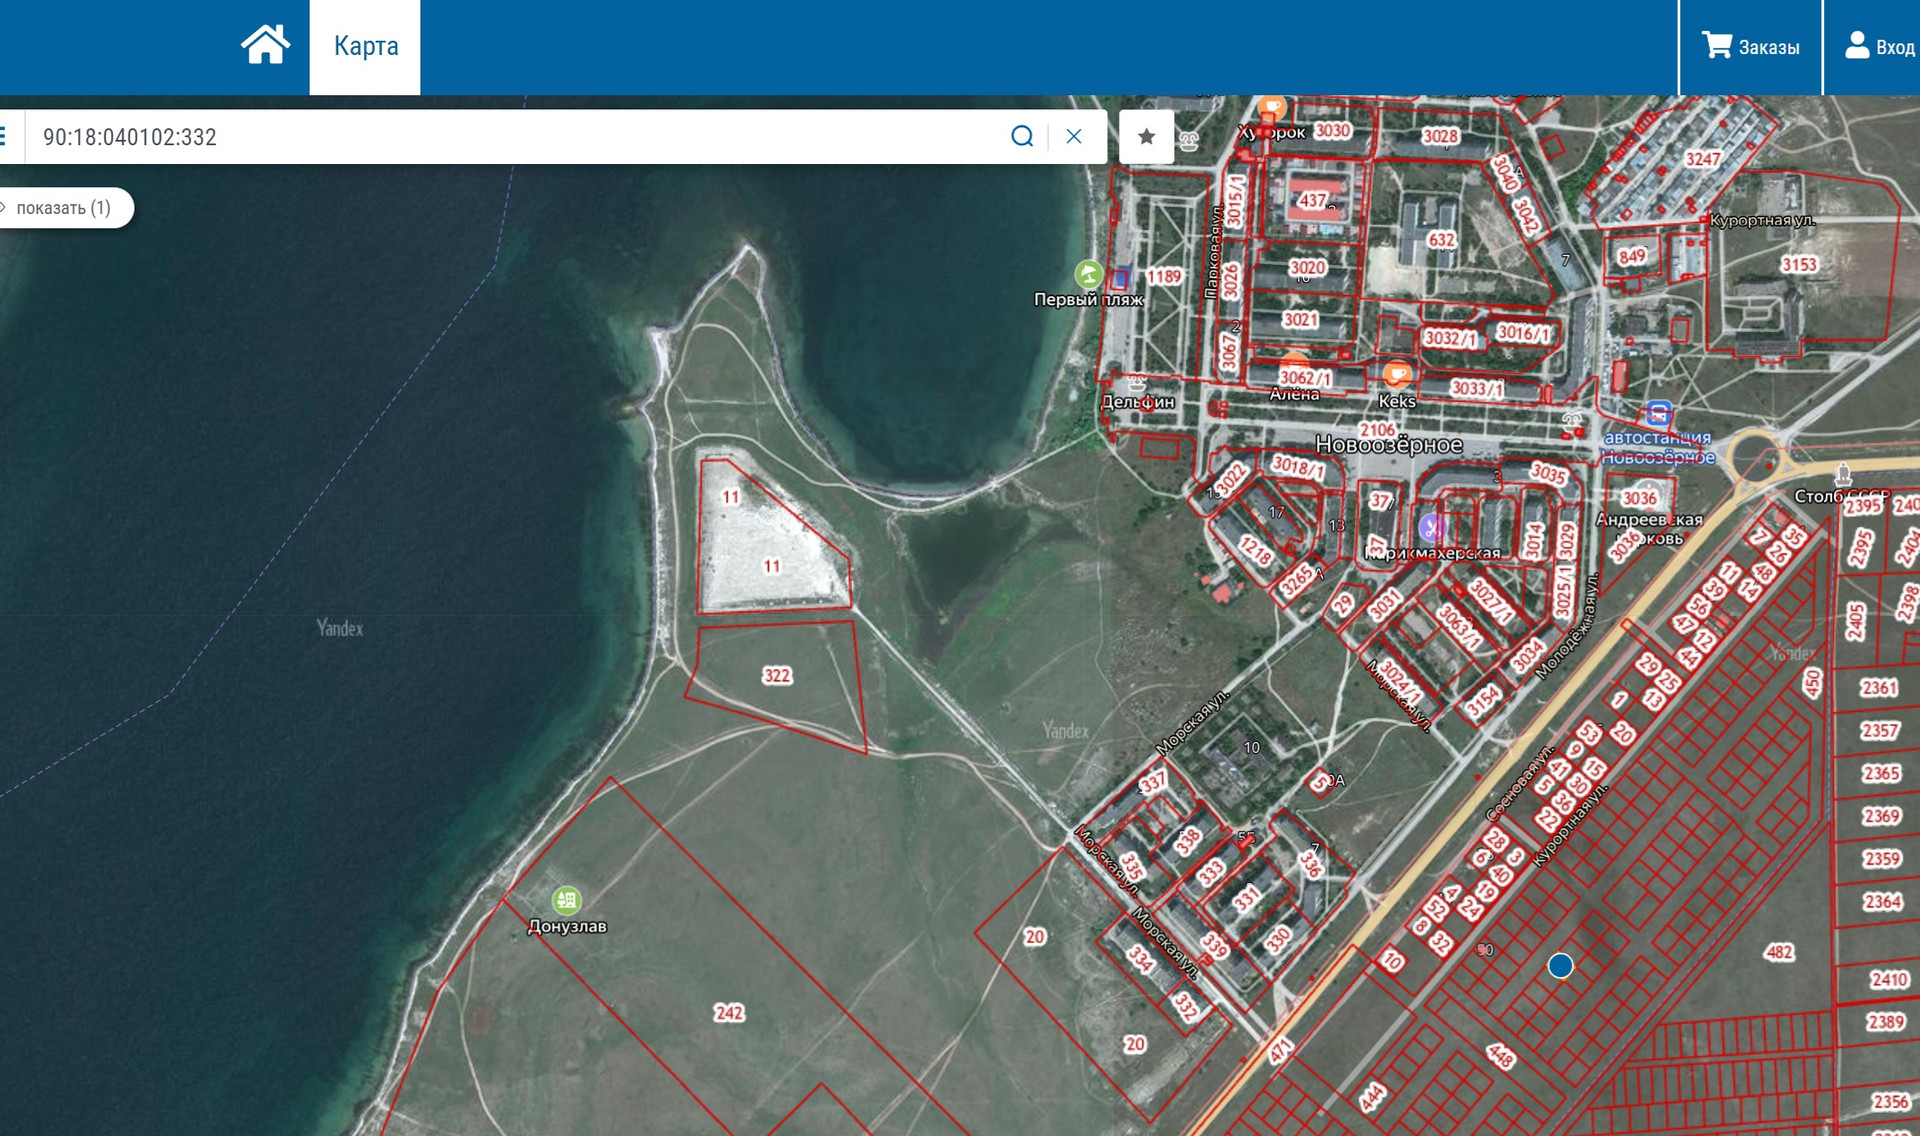Click the Вход login button
Screen dimensions: 1920x1136
click(1879, 47)
